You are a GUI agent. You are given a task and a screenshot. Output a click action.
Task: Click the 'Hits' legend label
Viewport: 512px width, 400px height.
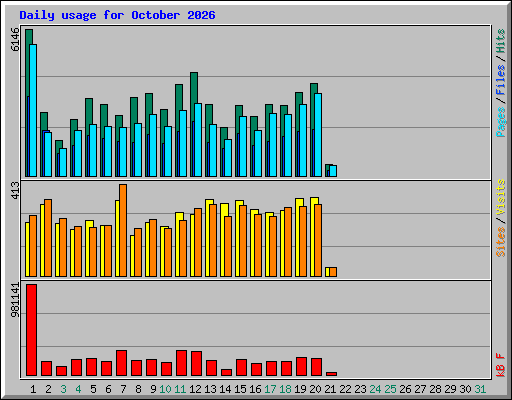(x=501, y=41)
